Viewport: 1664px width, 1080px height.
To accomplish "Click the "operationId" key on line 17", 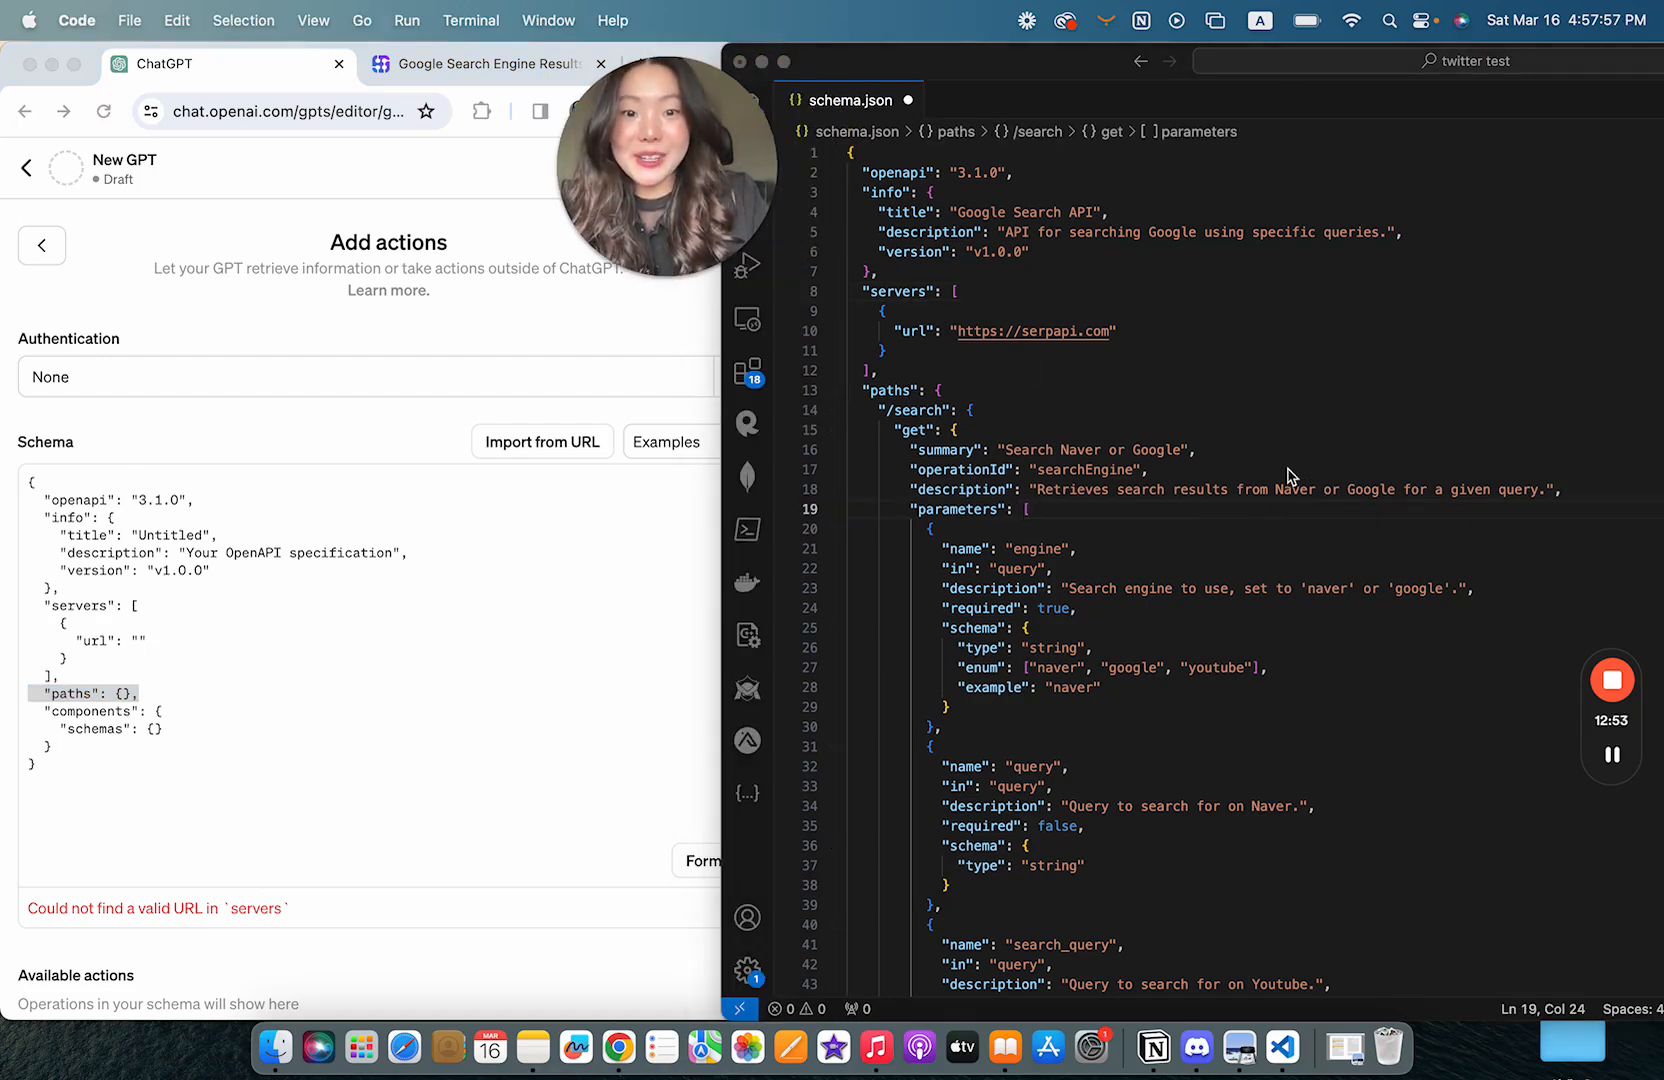I will (961, 469).
